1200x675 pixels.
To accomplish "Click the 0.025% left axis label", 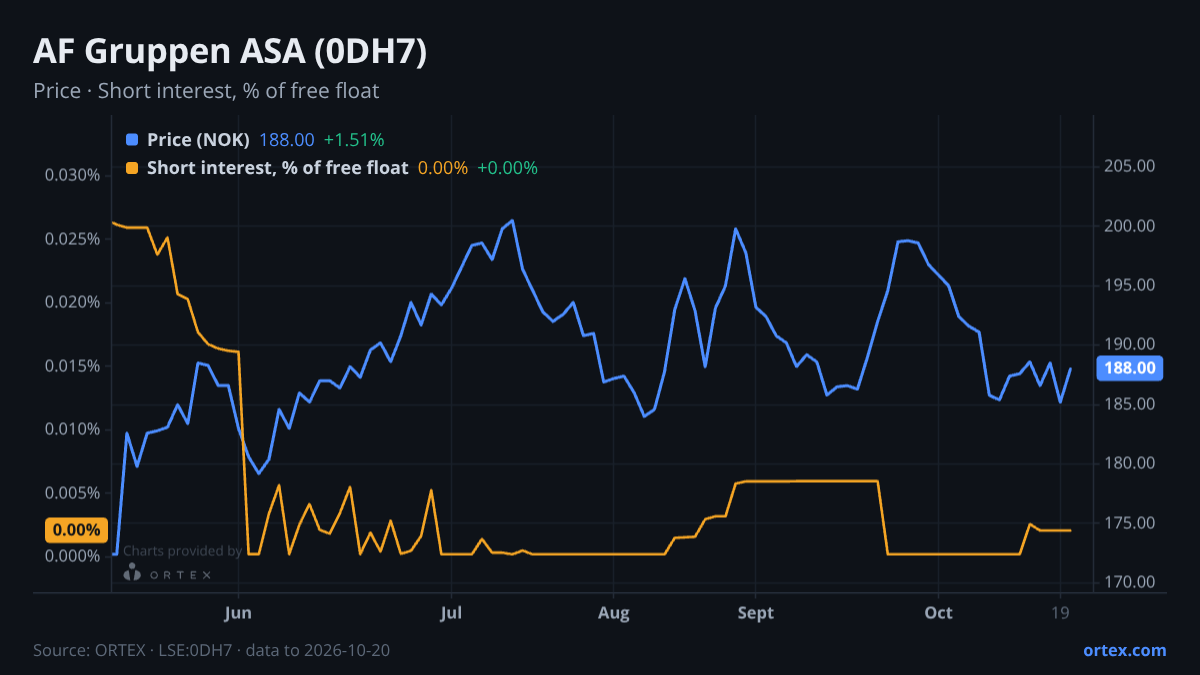I will click(x=73, y=239).
